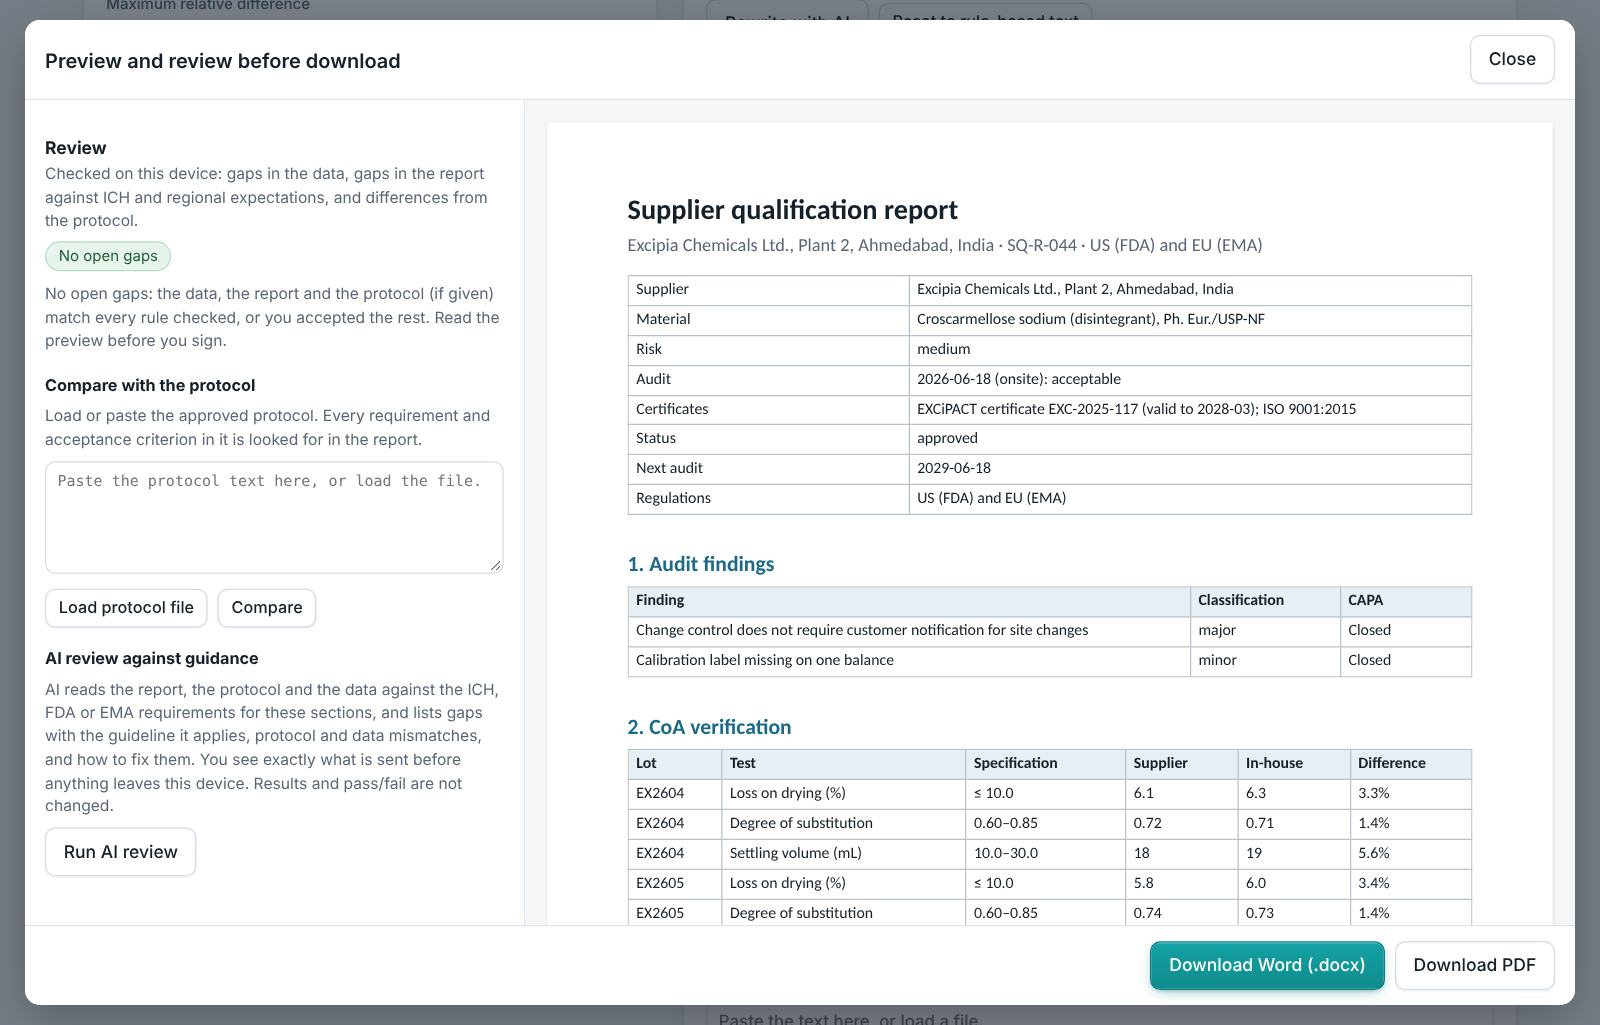Screen dimensions: 1600x1025
Task: Click the Compare button
Action: pyautogui.click(x=267, y=608)
